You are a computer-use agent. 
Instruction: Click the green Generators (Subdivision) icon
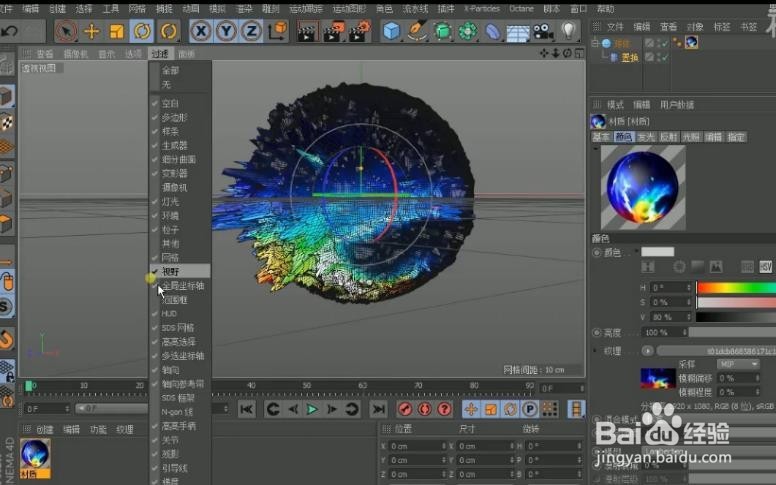pos(442,31)
